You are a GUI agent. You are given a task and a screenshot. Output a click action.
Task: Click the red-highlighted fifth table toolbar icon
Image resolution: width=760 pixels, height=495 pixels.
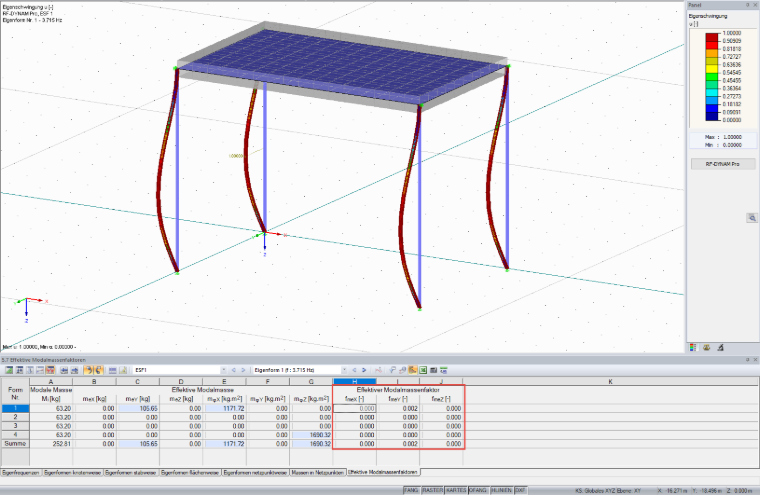(50, 370)
